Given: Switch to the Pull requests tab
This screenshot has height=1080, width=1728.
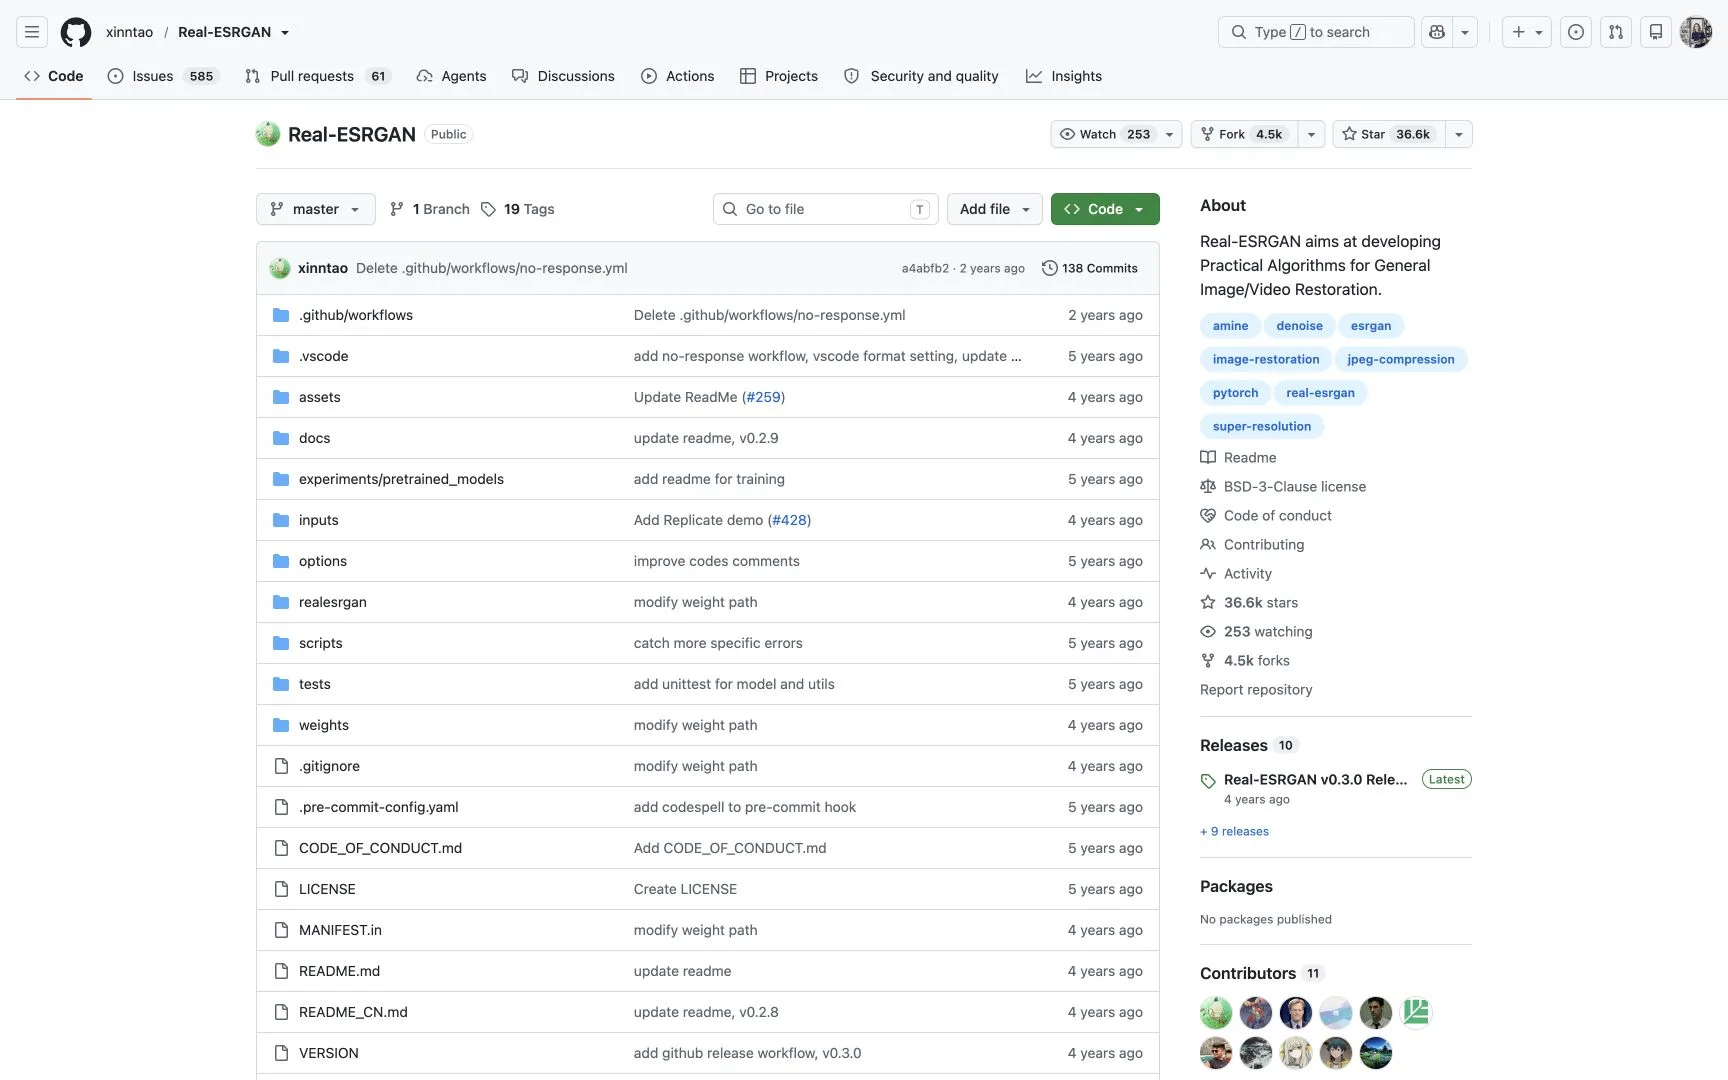Looking at the screenshot, I should [317, 76].
